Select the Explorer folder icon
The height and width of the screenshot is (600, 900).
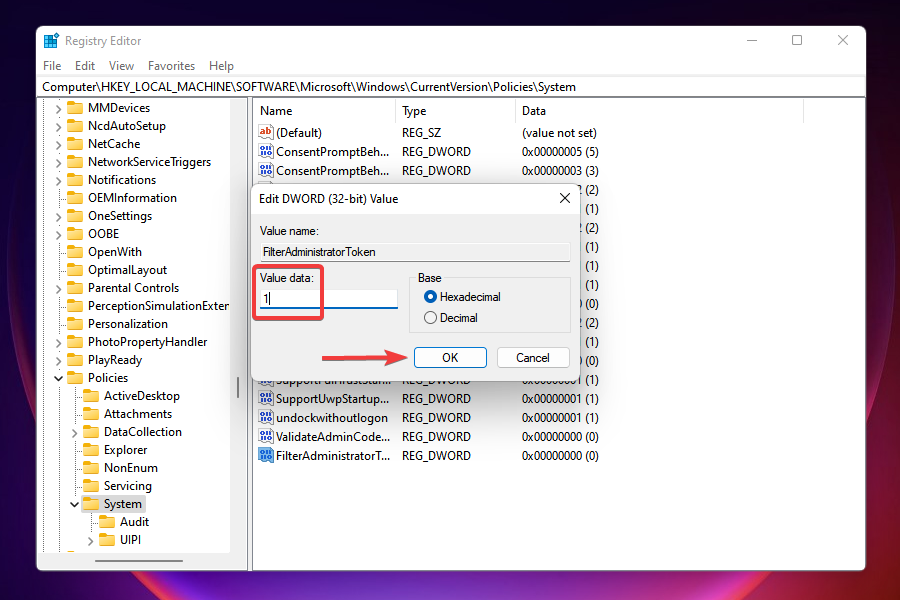point(91,450)
